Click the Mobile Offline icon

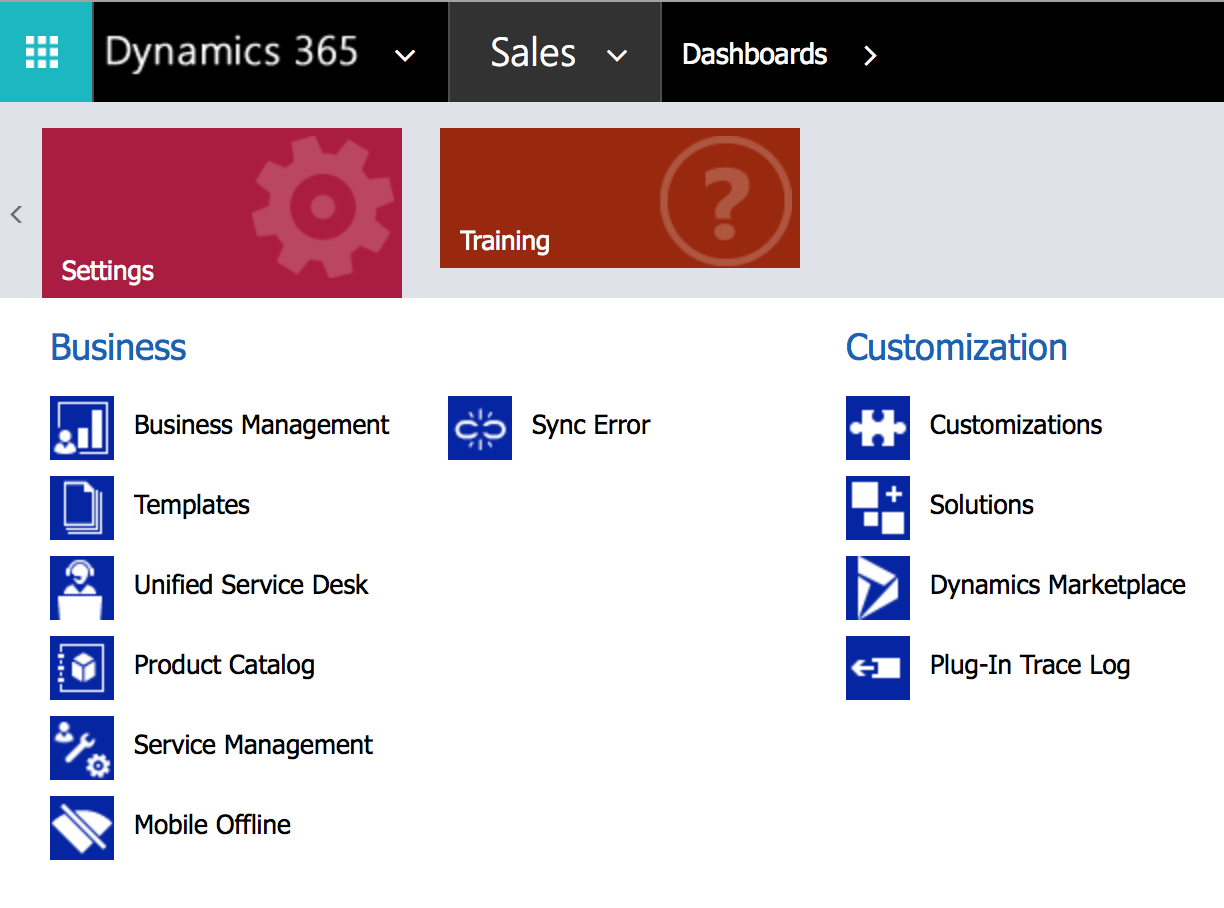point(82,828)
